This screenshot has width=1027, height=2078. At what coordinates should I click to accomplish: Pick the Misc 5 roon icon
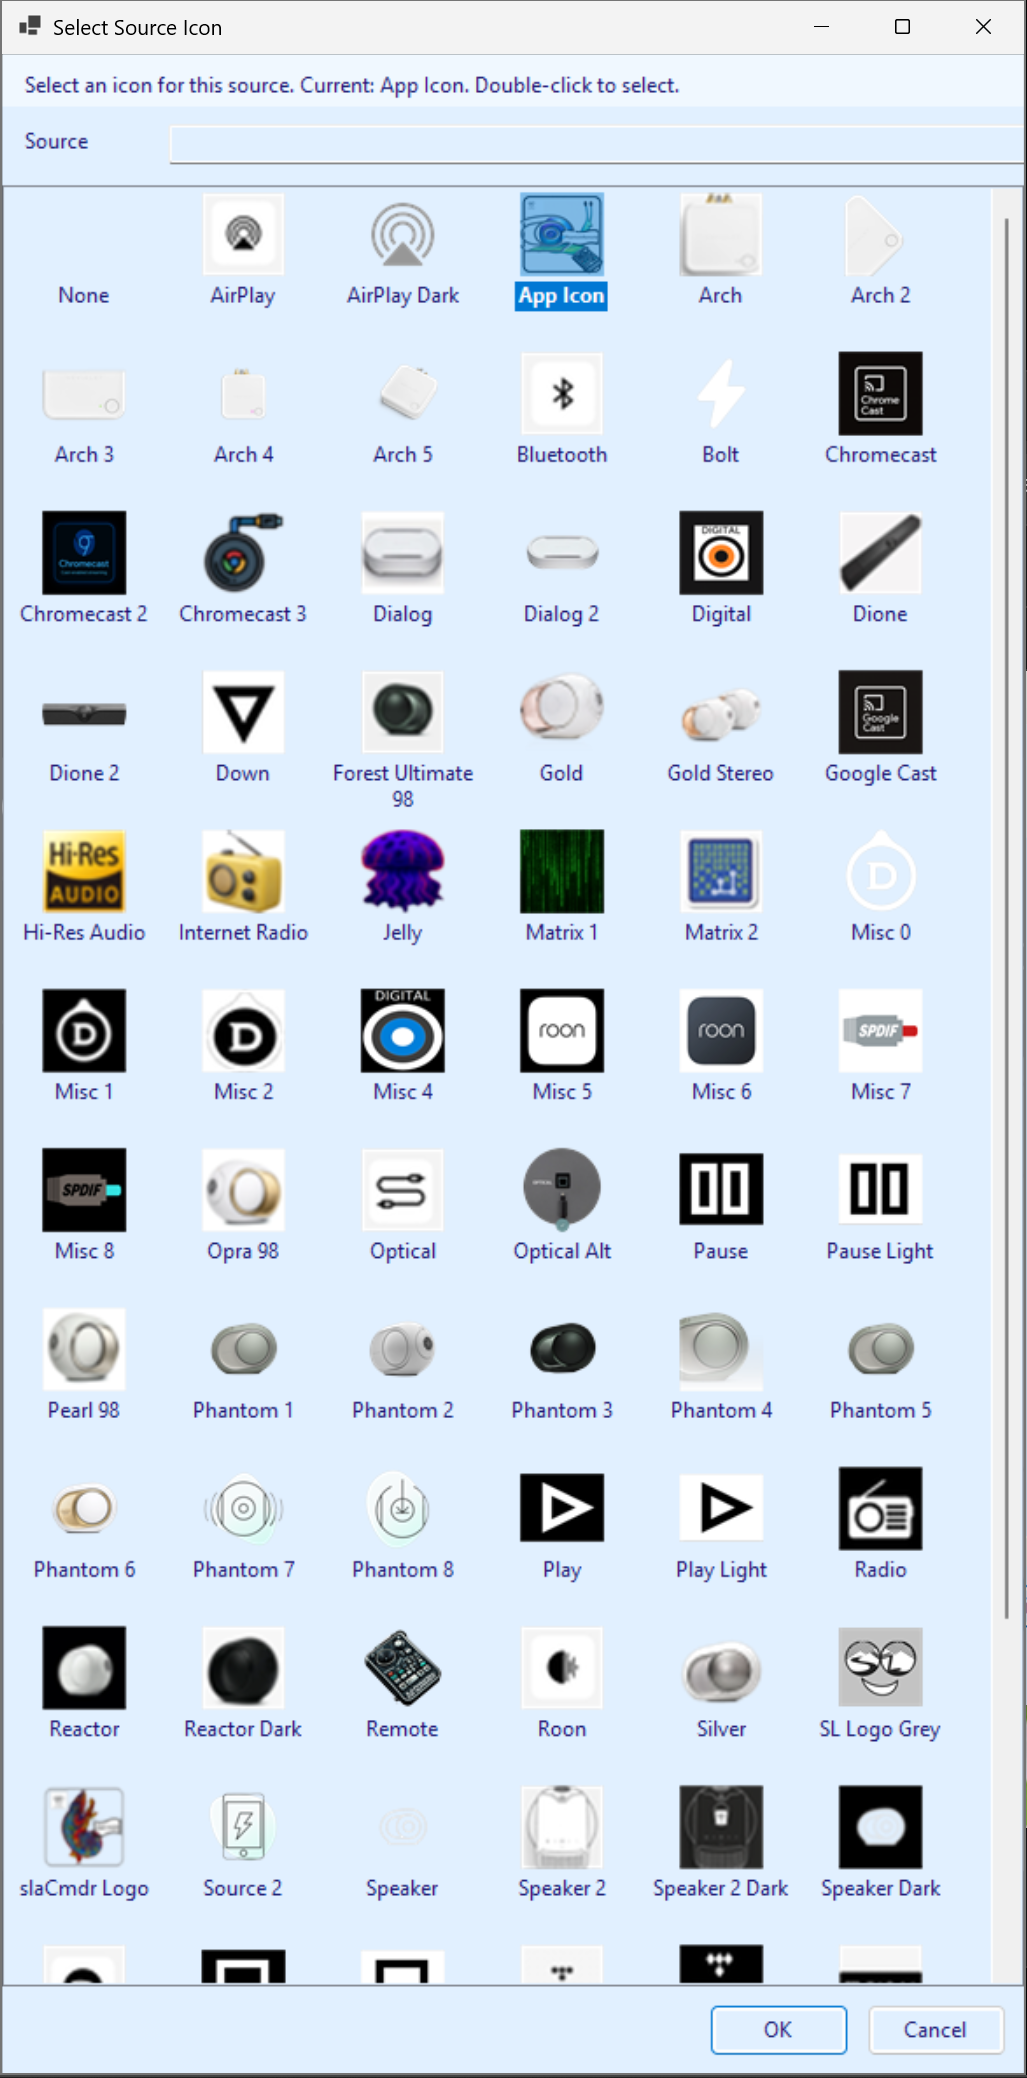click(562, 1030)
